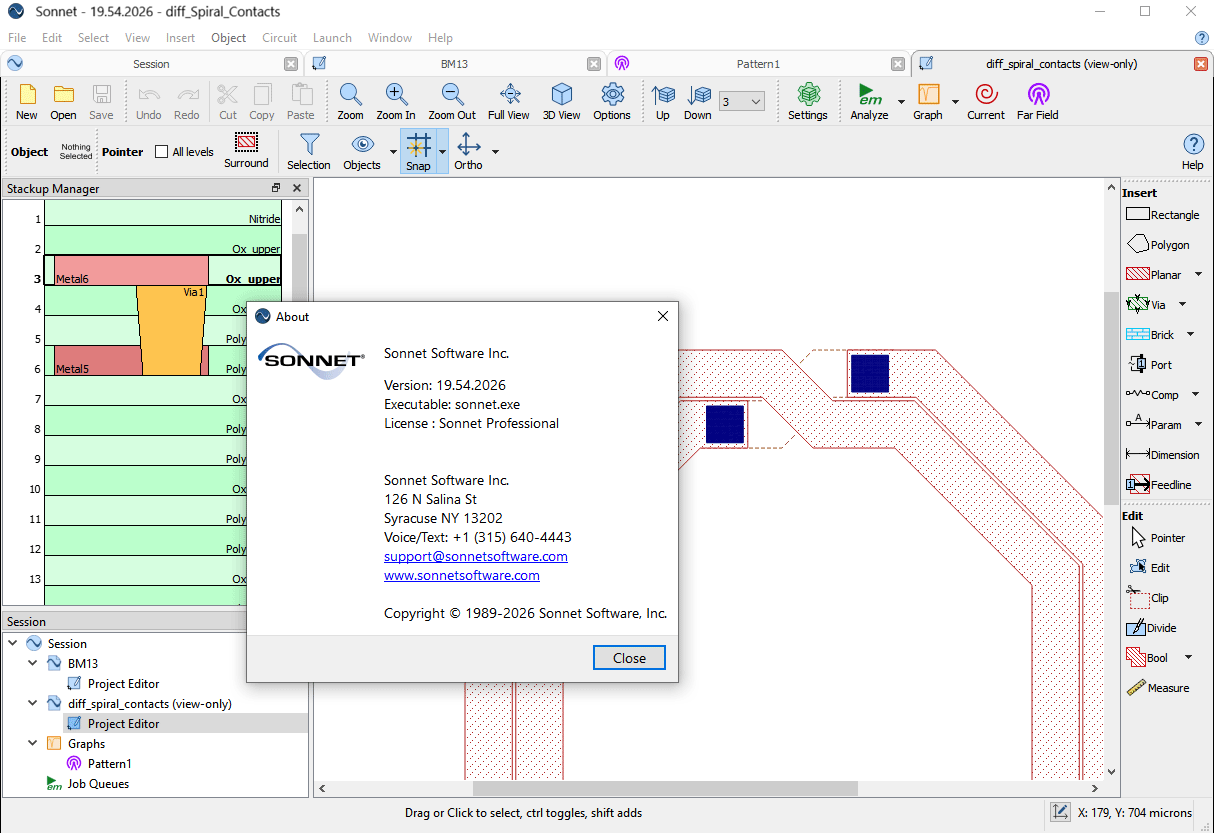This screenshot has height=833, width=1214.
Task: Toggle the Ortho movement mode
Action: pyautogui.click(x=468, y=152)
